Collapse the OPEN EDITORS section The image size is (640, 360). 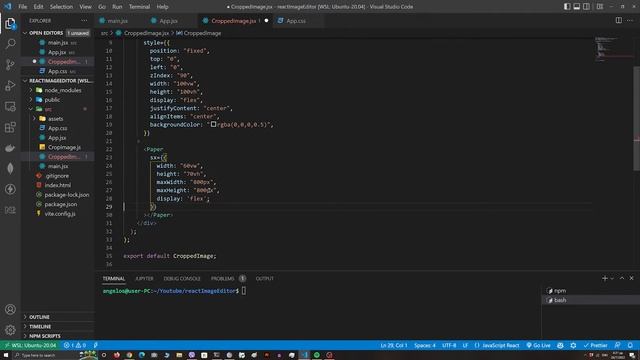pyautogui.click(x=46, y=33)
